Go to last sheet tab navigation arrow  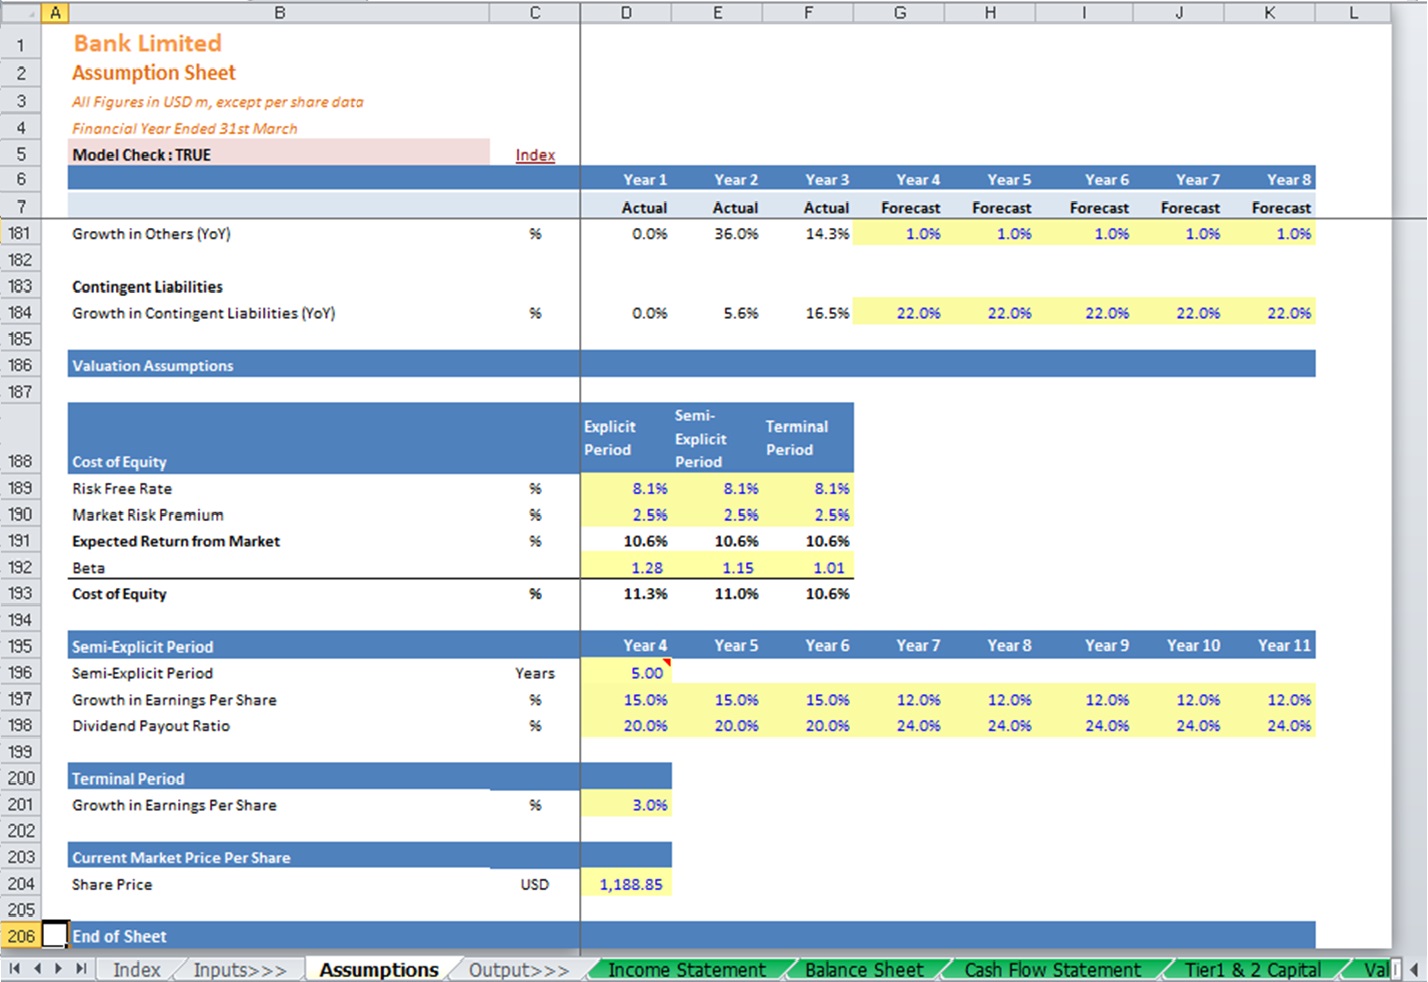(x=81, y=969)
